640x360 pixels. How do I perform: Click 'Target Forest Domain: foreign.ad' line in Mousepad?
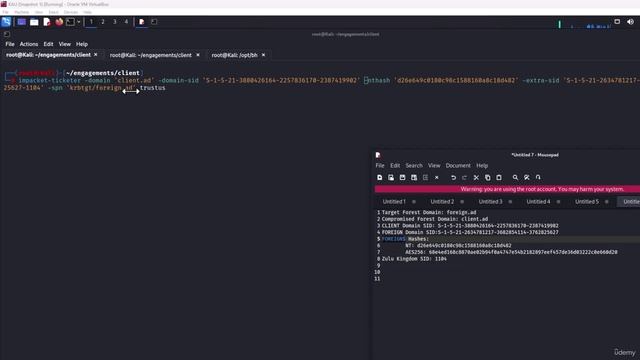pyautogui.click(x=429, y=212)
